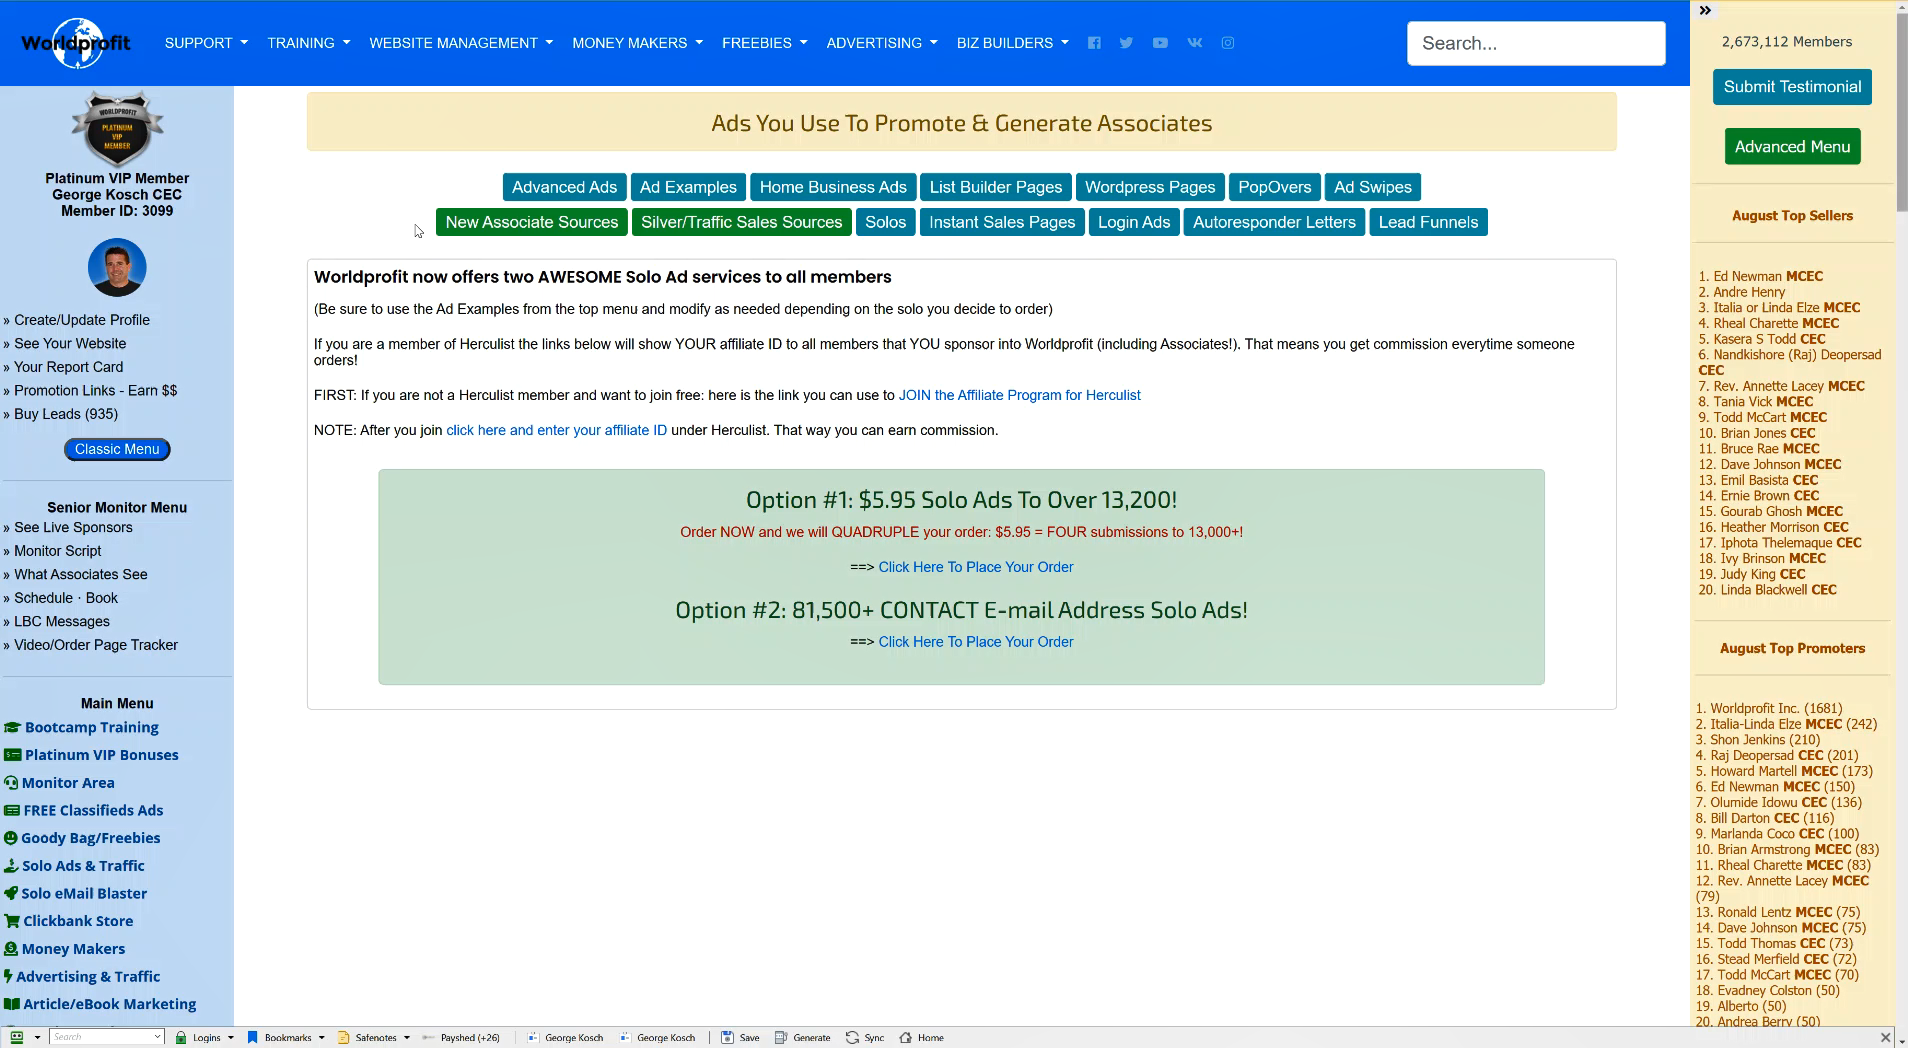Select the PopOvers tab
Screen dimensions: 1908x1048
coord(1274,187)
